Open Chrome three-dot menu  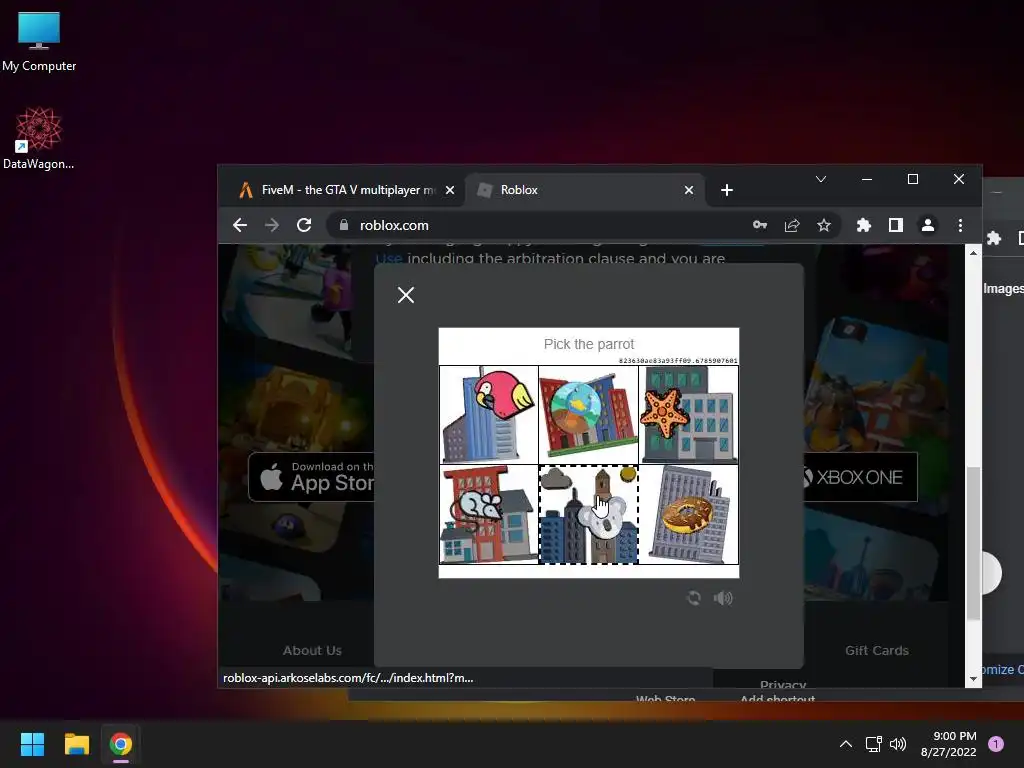[960, 225]
